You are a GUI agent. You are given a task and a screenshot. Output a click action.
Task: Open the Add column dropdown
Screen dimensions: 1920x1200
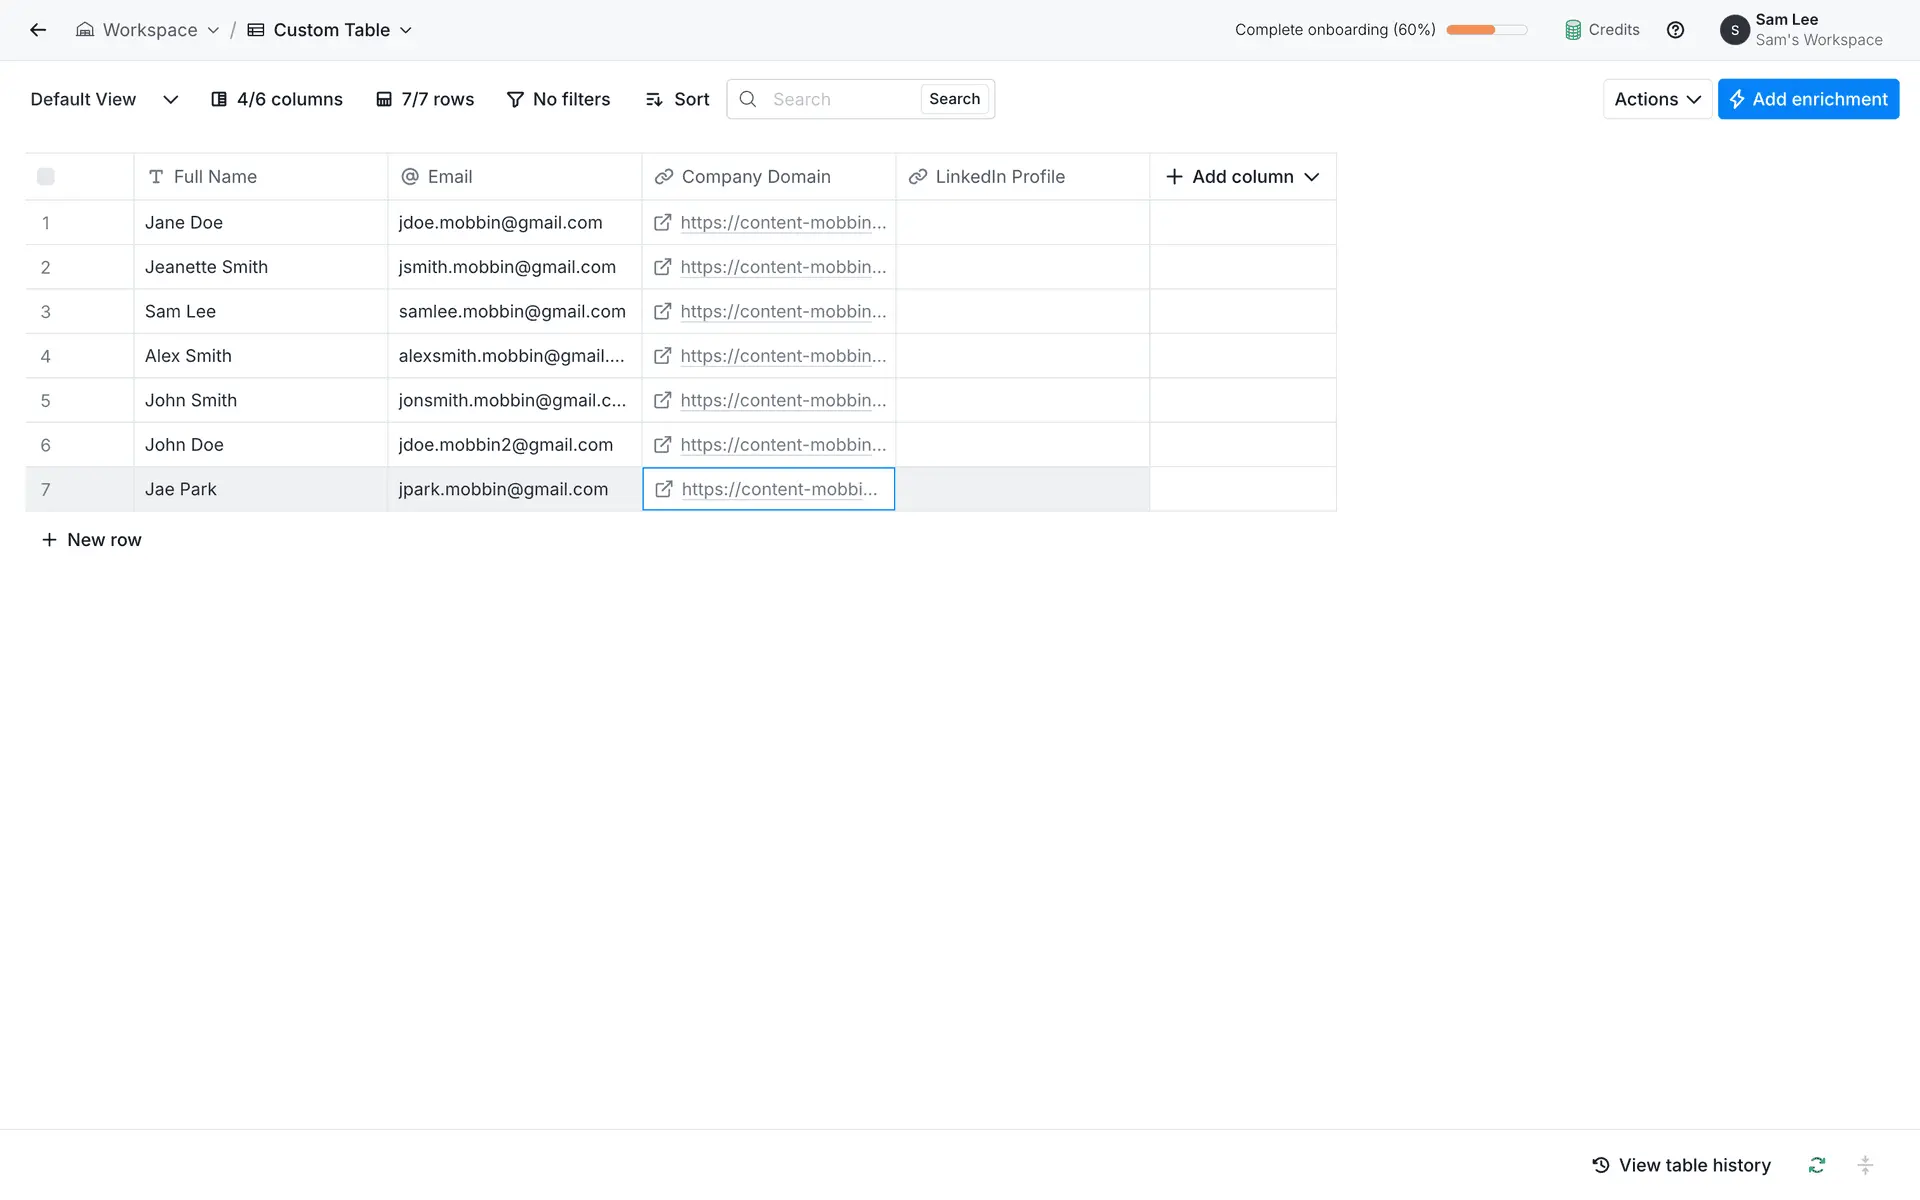[x=1243, y=177]
